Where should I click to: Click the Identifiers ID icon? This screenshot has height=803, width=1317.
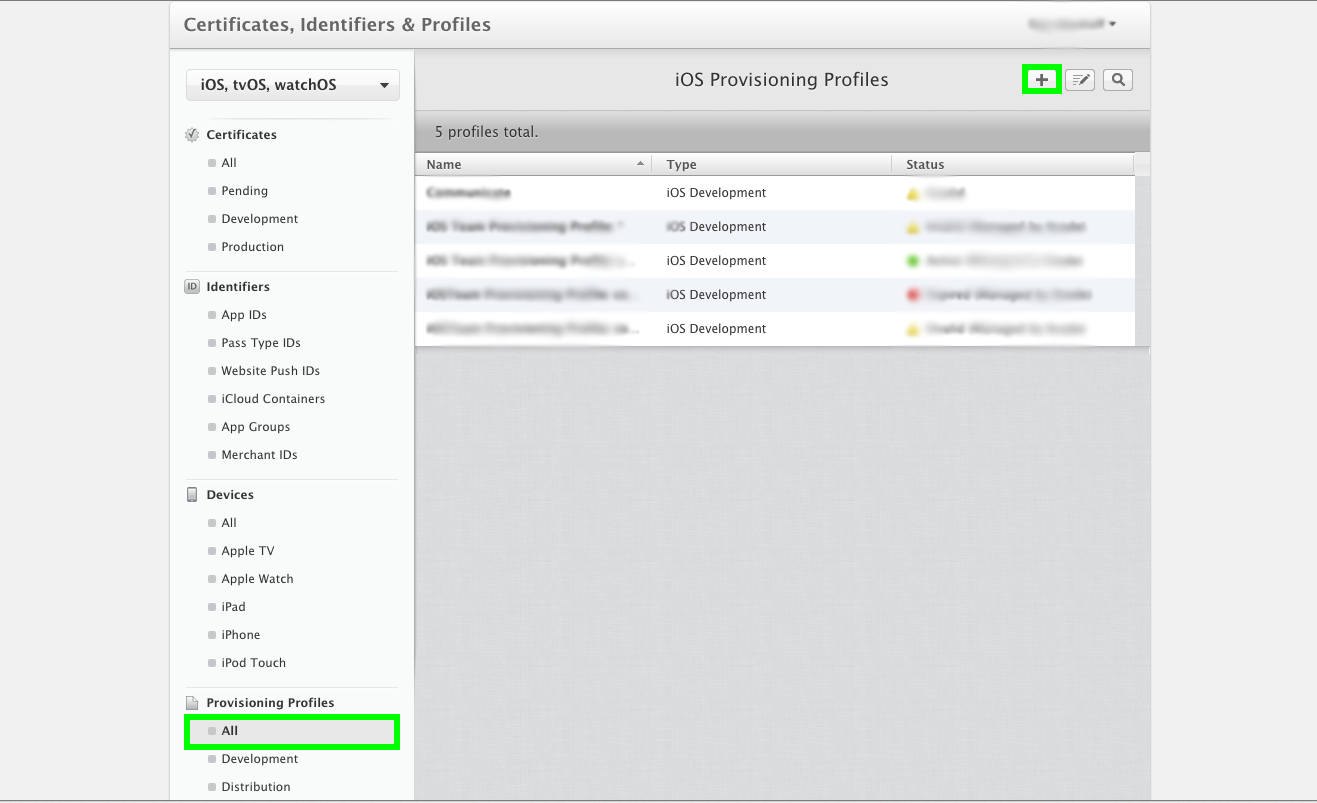(x=192, y=287)
